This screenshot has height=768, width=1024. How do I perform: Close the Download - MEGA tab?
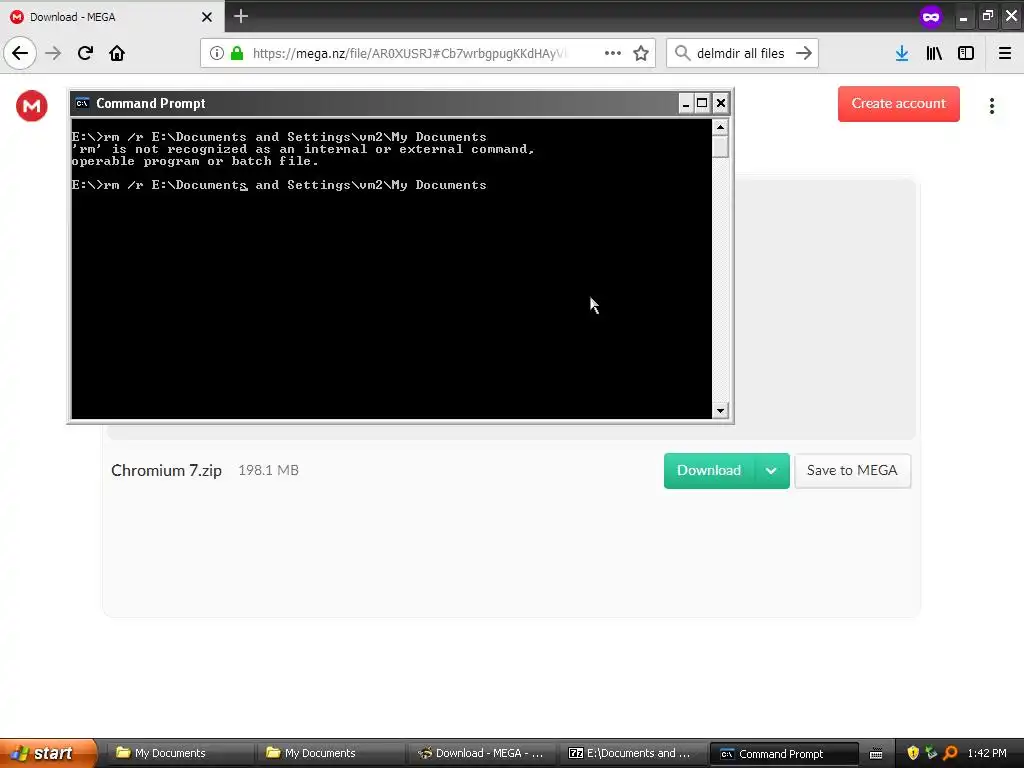coord(207,17)
